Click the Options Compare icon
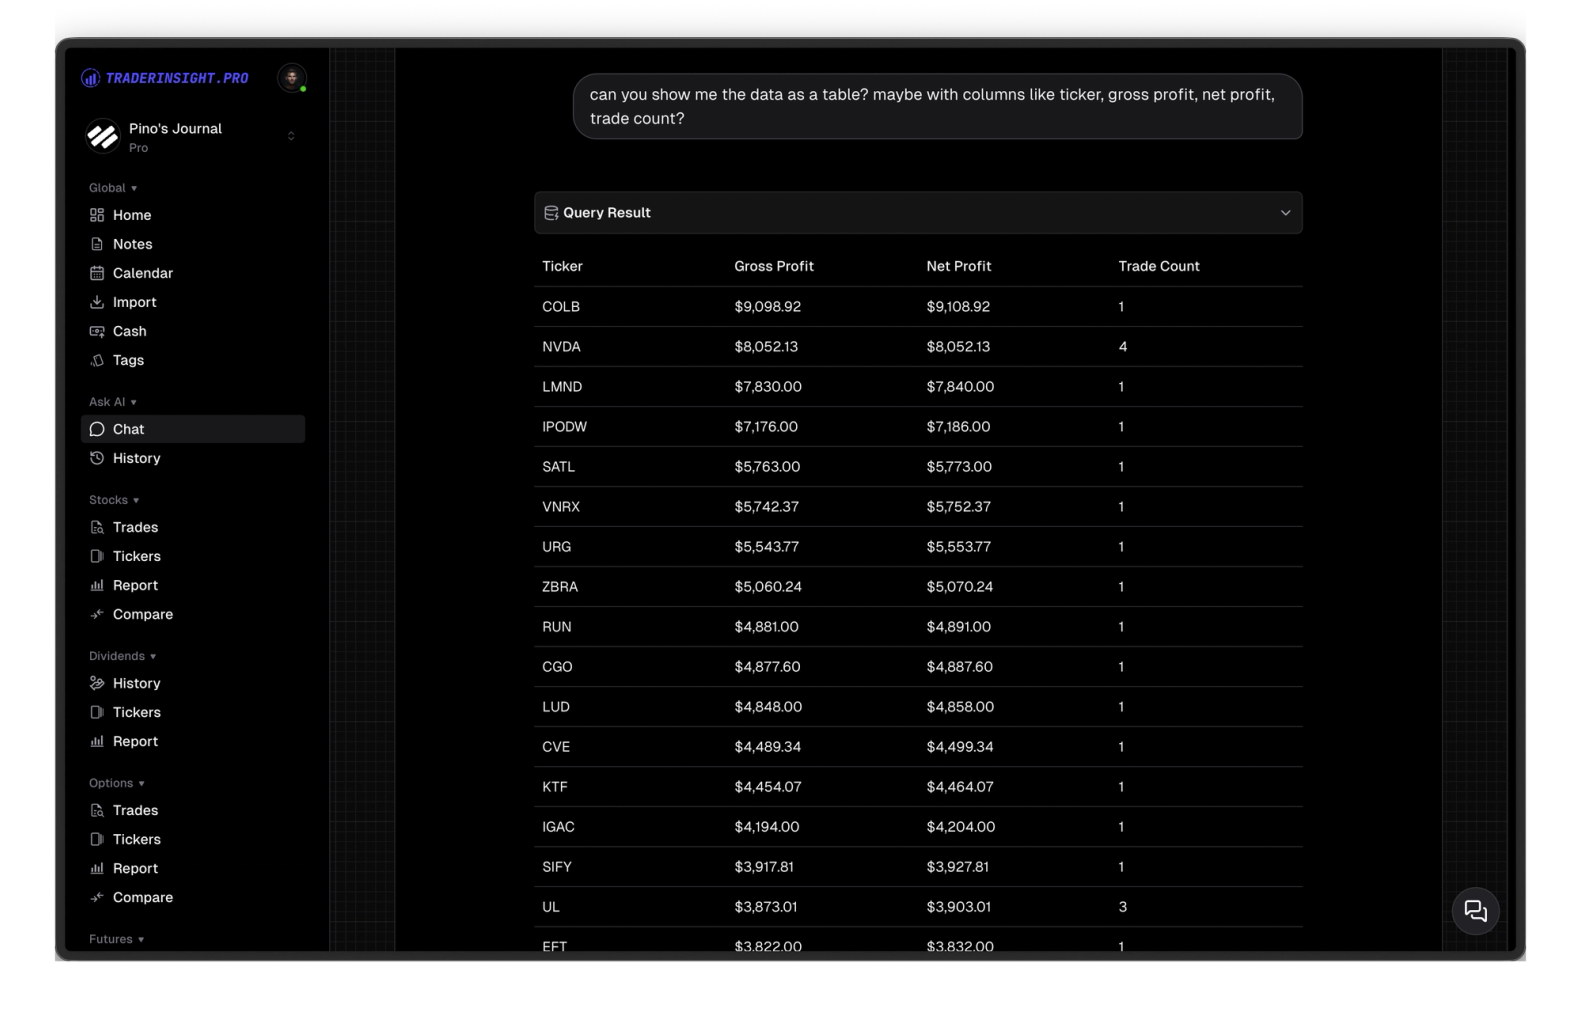The width and height of the screenshot is (1582, 1035). 97,897
